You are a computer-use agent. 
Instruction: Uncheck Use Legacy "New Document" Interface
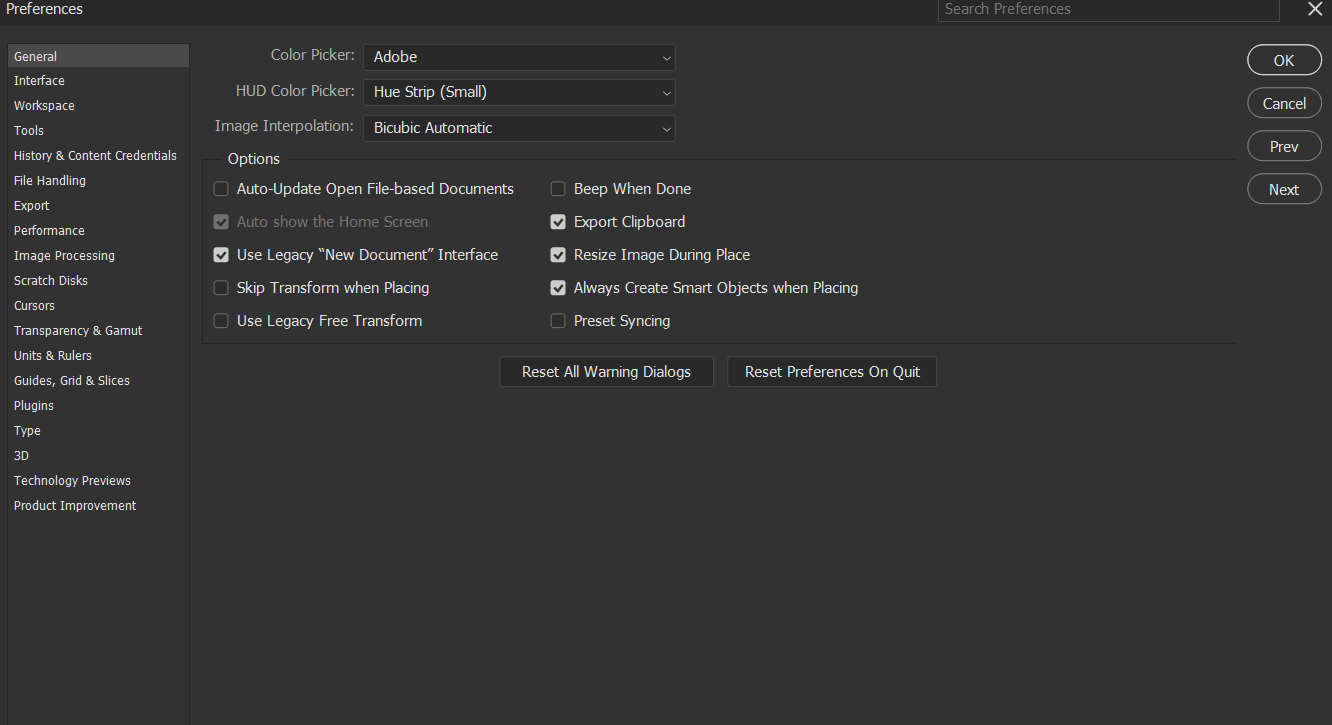(220, 254)
